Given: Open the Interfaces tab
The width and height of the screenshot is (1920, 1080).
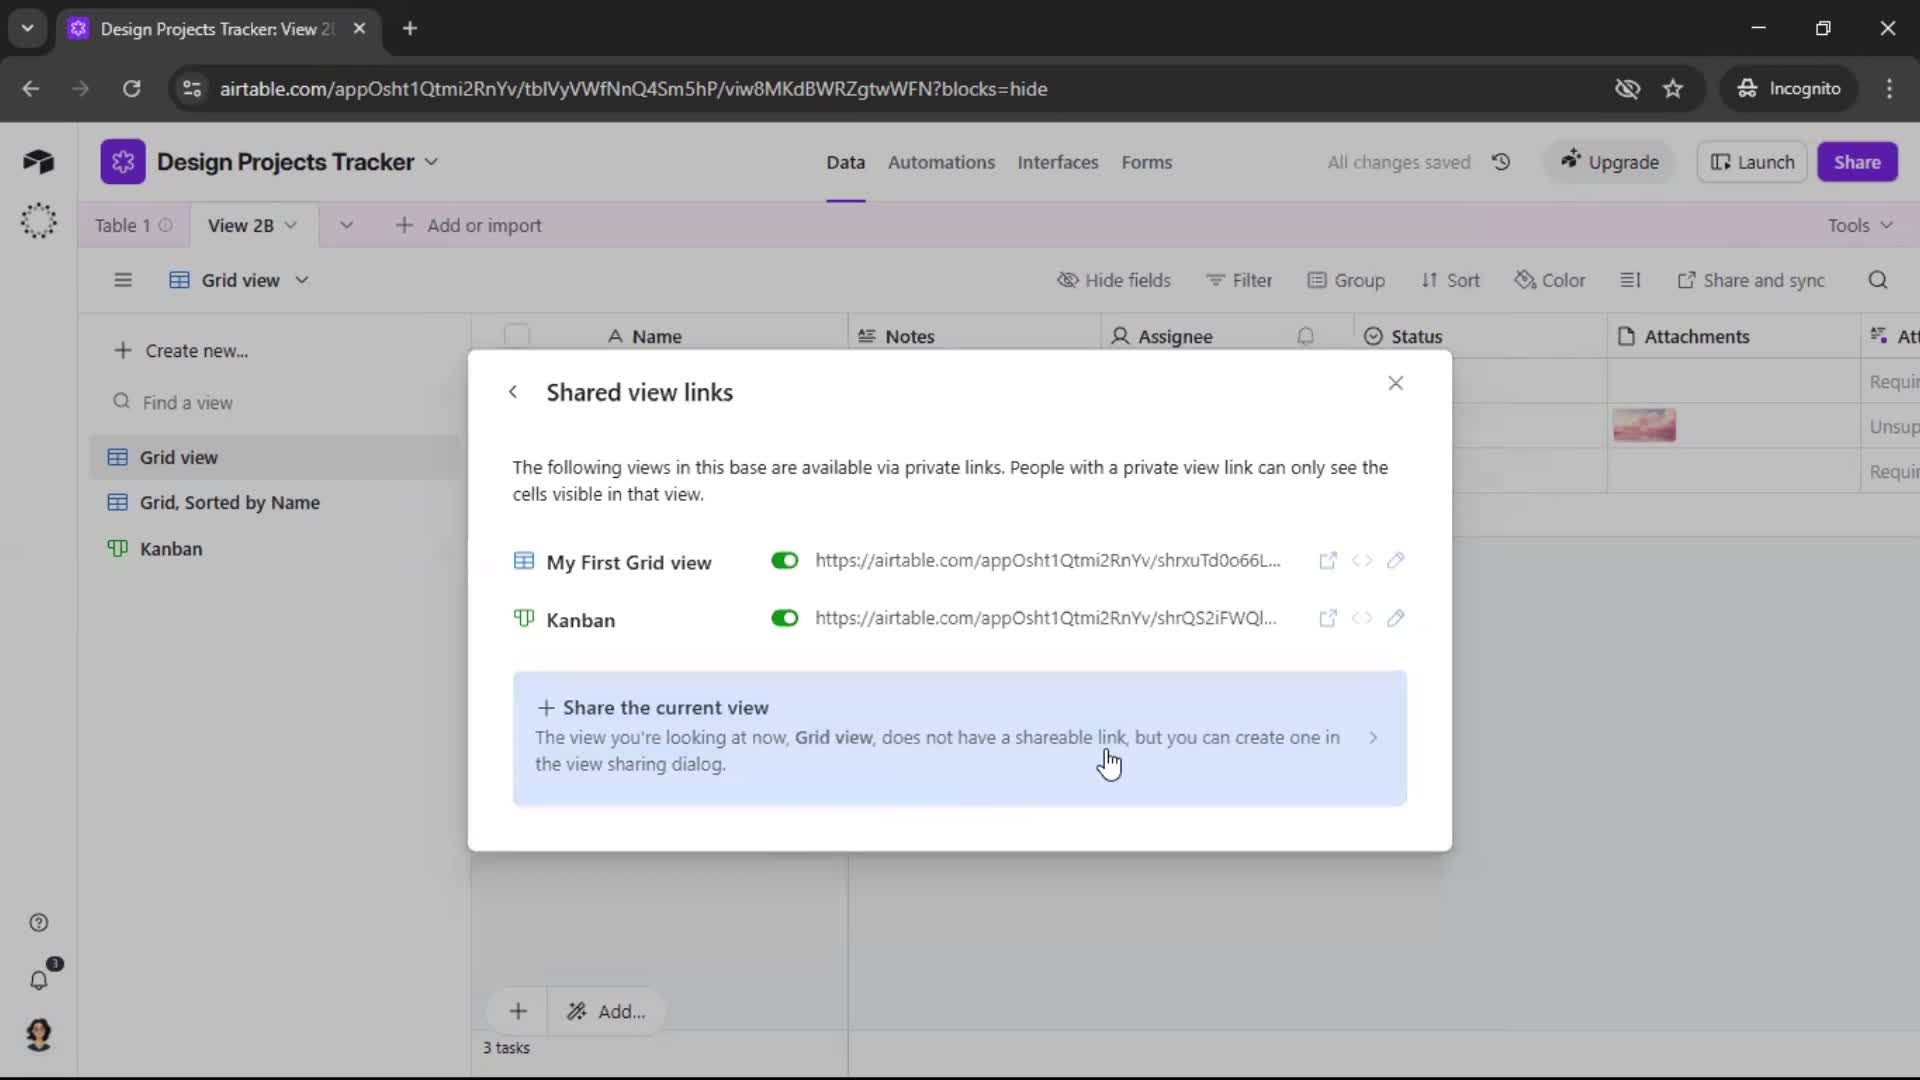Looking at the screenshot, I should click(x=1058, y=162).
